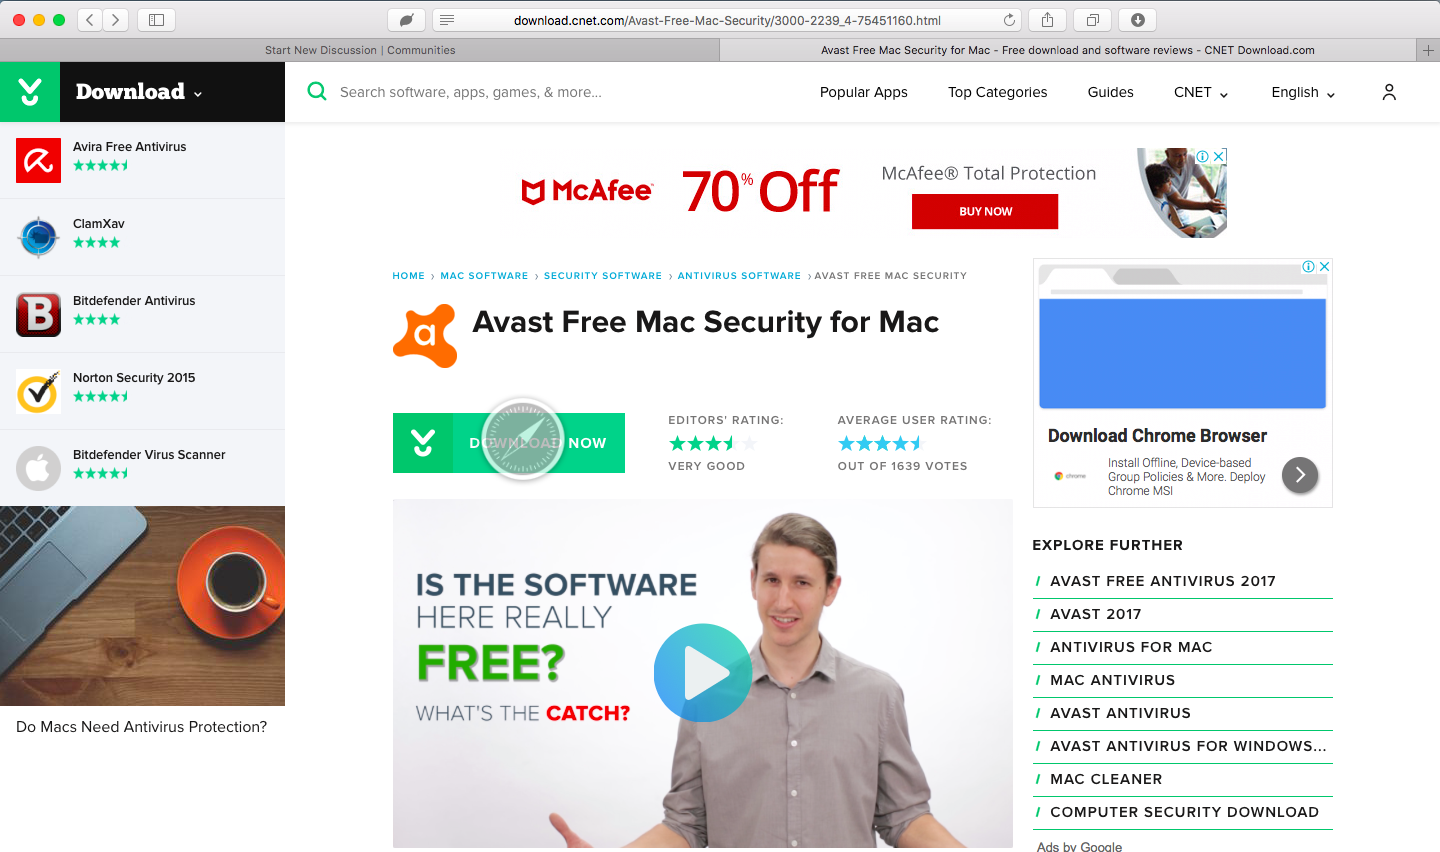Click the search software input field
Viewport: 1440px width, 852px height.
click(560, 92)
